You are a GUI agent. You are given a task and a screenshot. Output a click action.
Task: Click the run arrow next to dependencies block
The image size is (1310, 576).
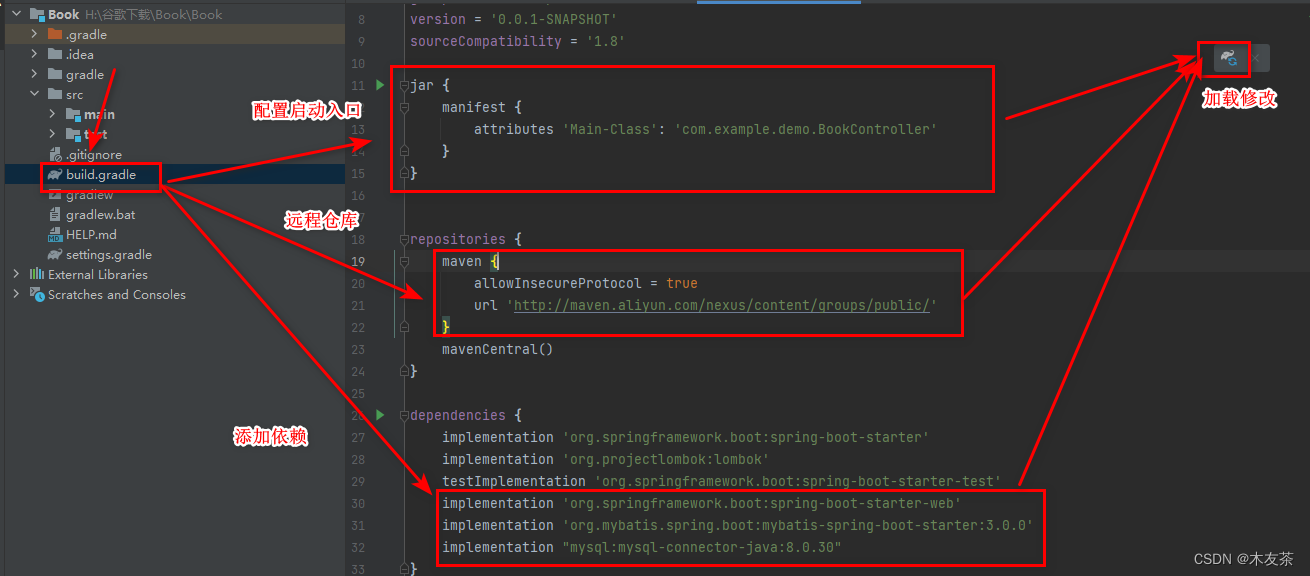coord(380,415)
